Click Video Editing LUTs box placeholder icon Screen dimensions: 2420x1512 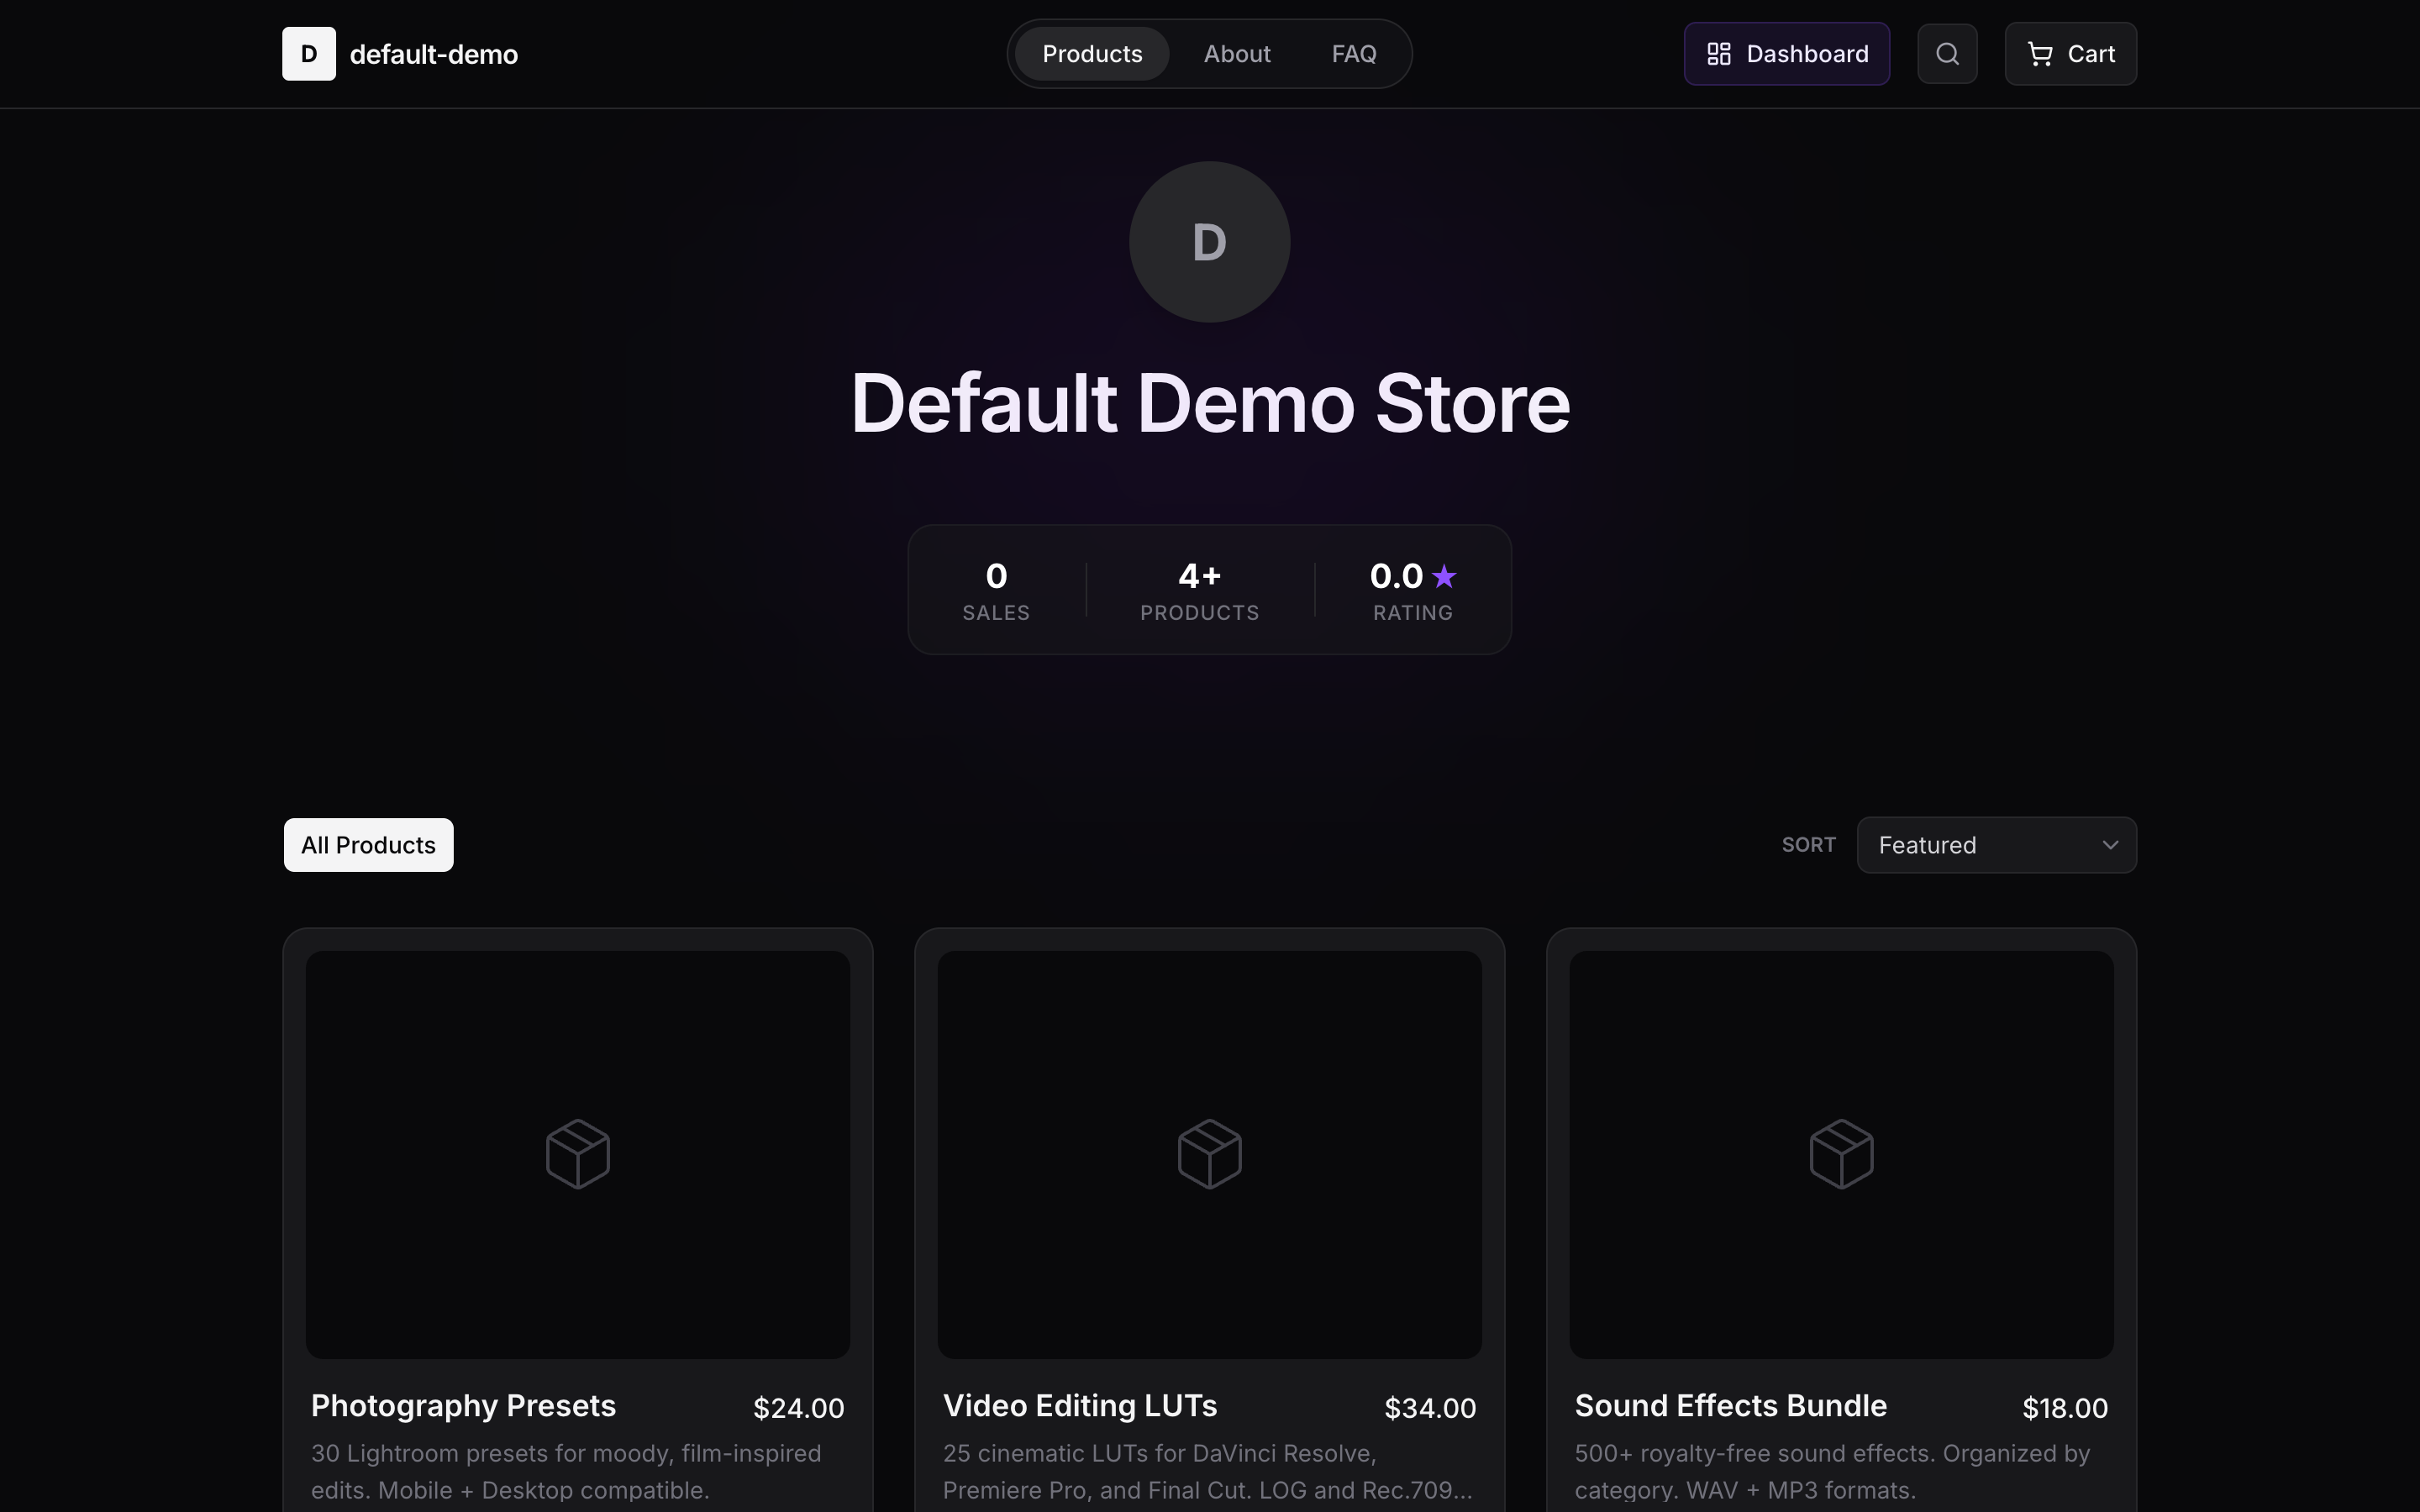[1209, 1154]
